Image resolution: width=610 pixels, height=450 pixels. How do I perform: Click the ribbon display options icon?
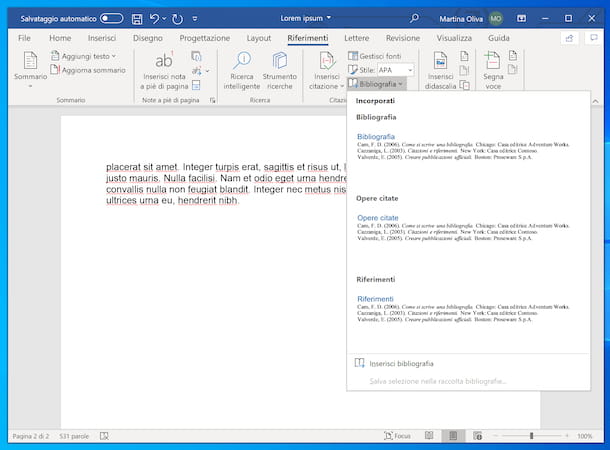point(521,18)
